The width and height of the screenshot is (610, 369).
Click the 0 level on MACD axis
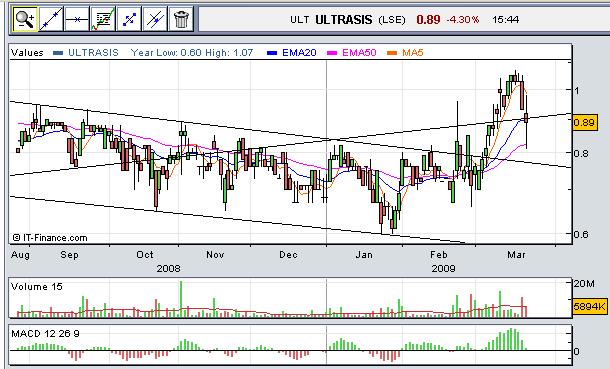[577, 352]
